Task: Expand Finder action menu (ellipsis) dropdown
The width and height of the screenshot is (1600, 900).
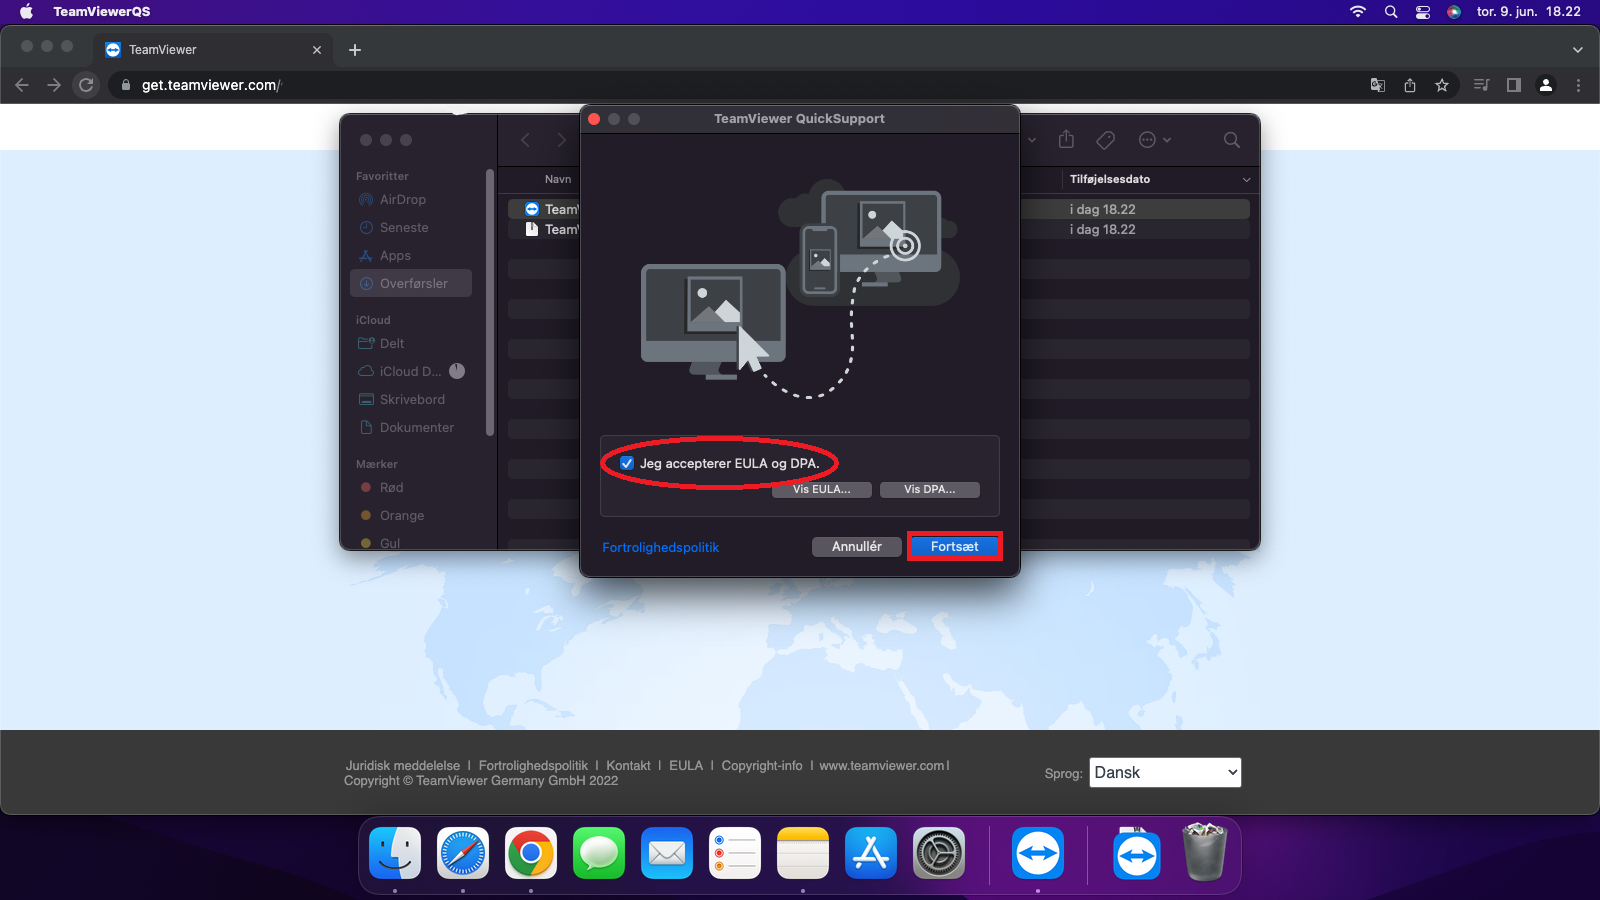Action: [1155, 140]
